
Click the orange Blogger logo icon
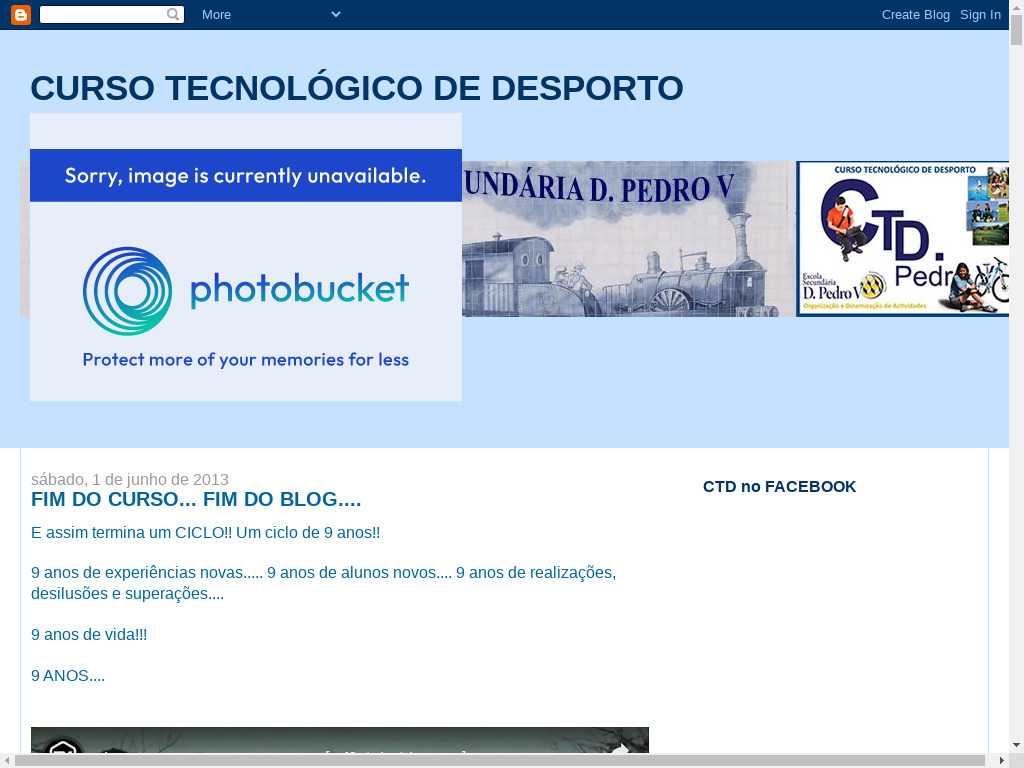coord(21,14)
